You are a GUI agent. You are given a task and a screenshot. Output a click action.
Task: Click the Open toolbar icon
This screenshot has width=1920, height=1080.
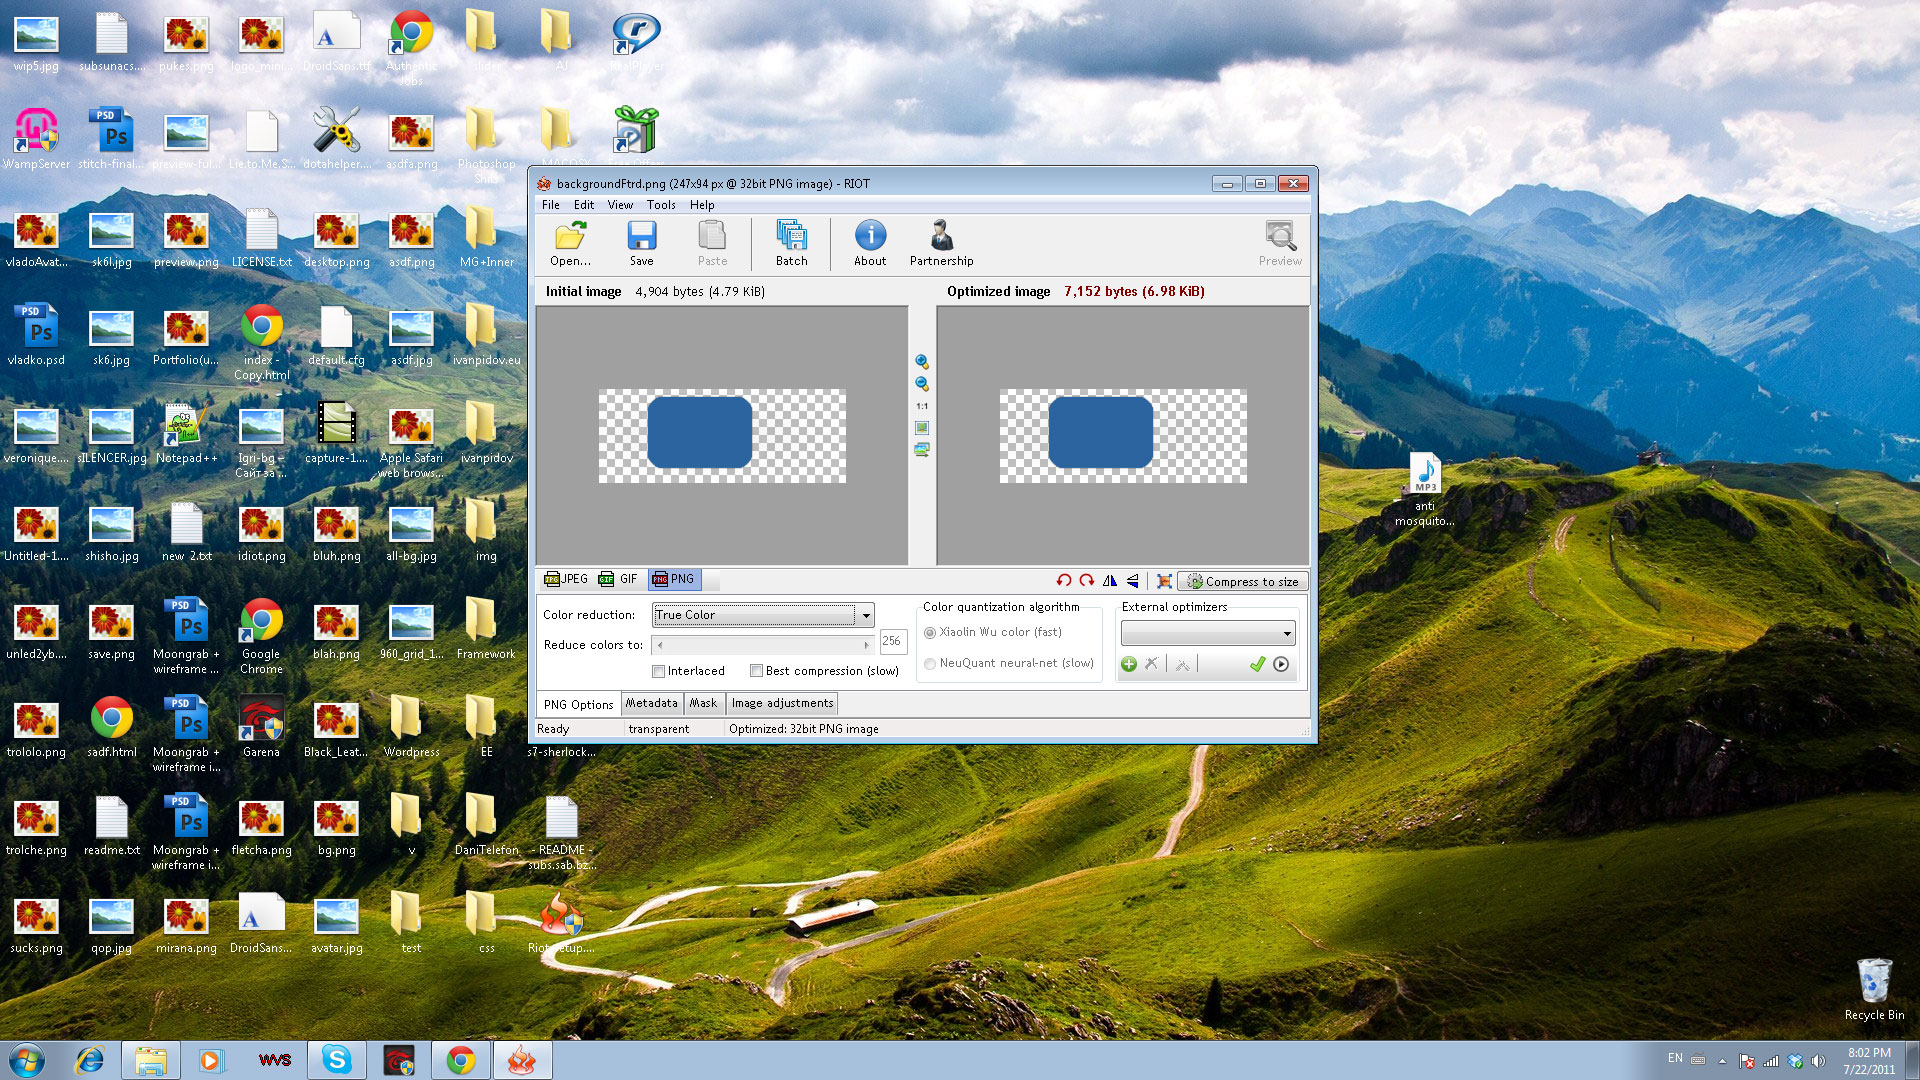(x=570, y=243)
